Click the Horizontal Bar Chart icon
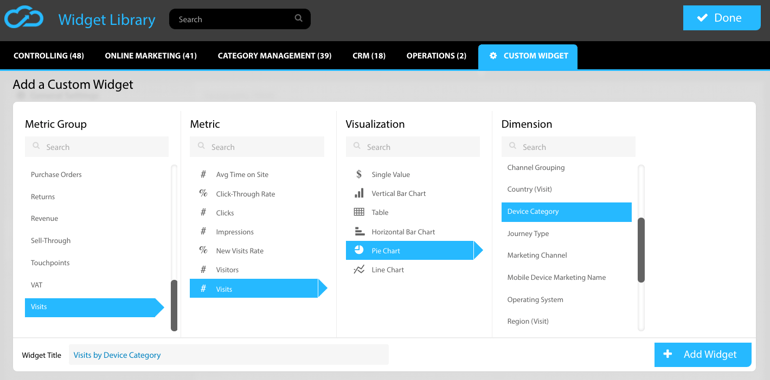The height and width of the screenshot is (380, 770). 359,231
